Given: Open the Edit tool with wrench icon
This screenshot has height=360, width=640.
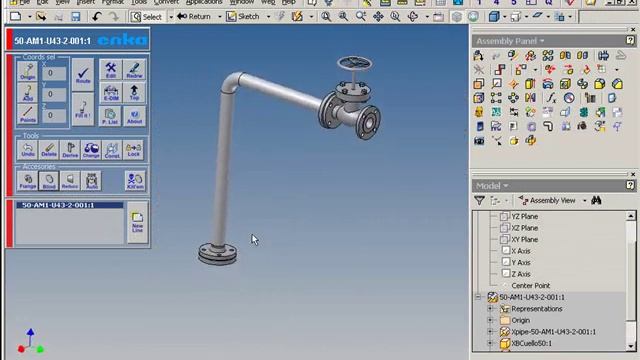Looking at the screenshot, I should click(111, 70).
